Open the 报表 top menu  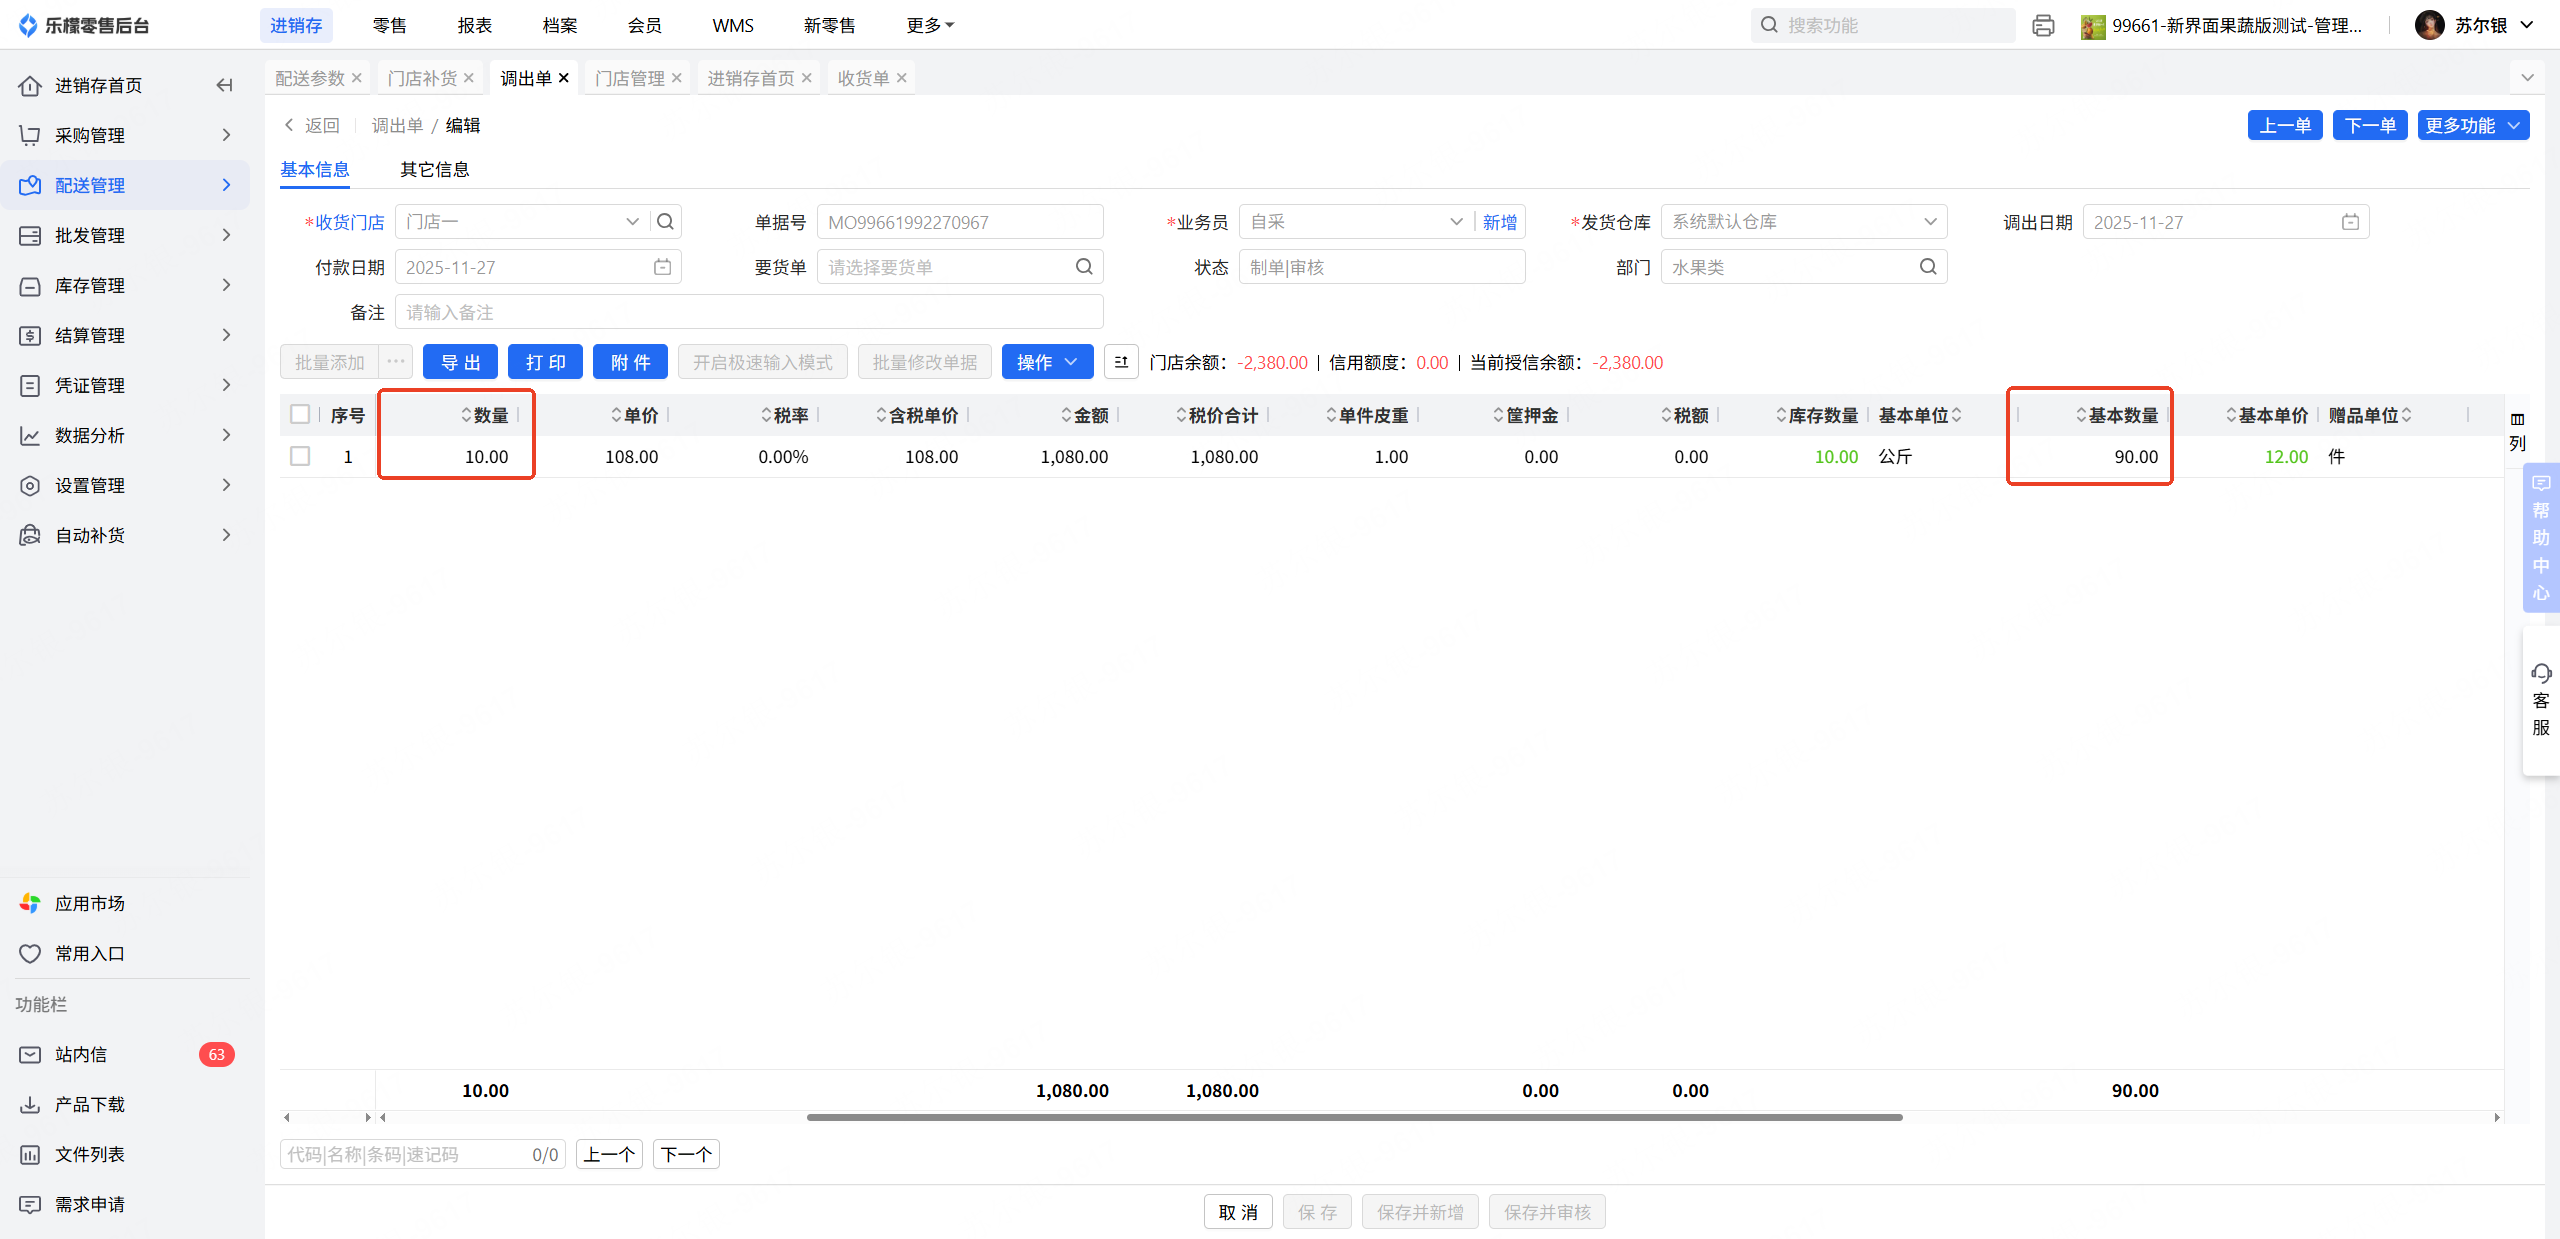(474, 25)
